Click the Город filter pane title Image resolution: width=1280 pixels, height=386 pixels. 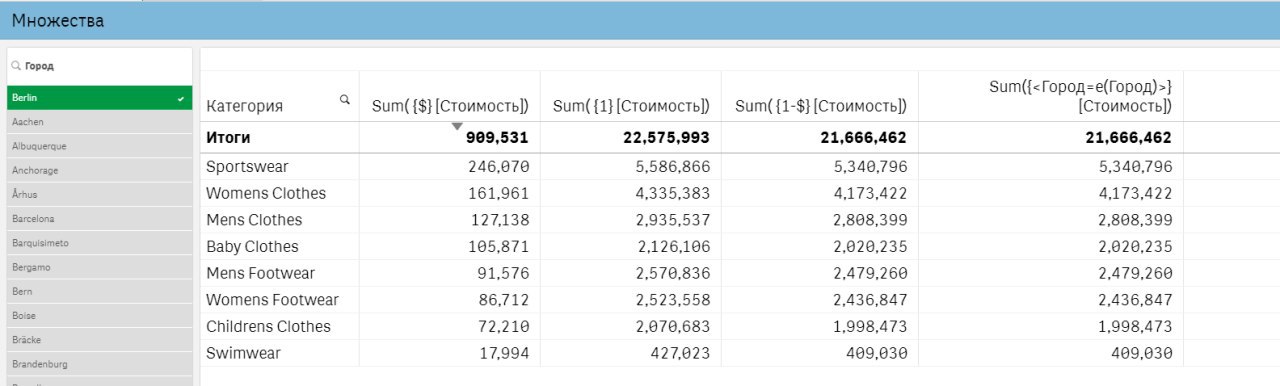(x=39, y=66)
